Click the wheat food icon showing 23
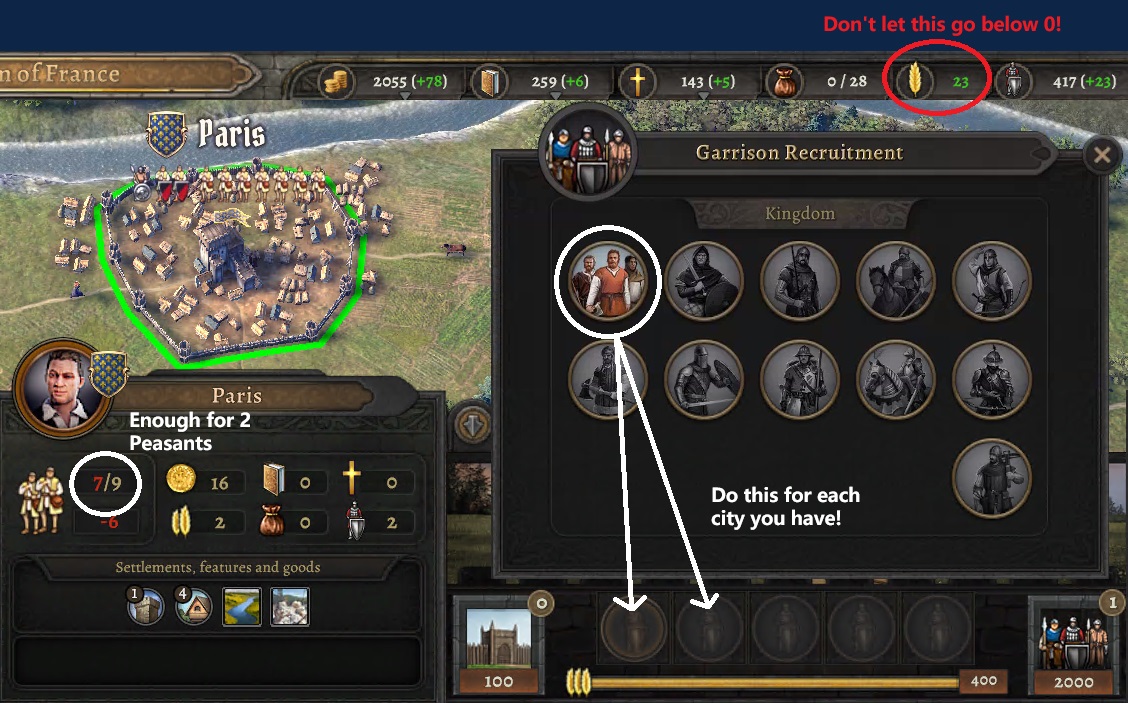 (x=914, y=80)
